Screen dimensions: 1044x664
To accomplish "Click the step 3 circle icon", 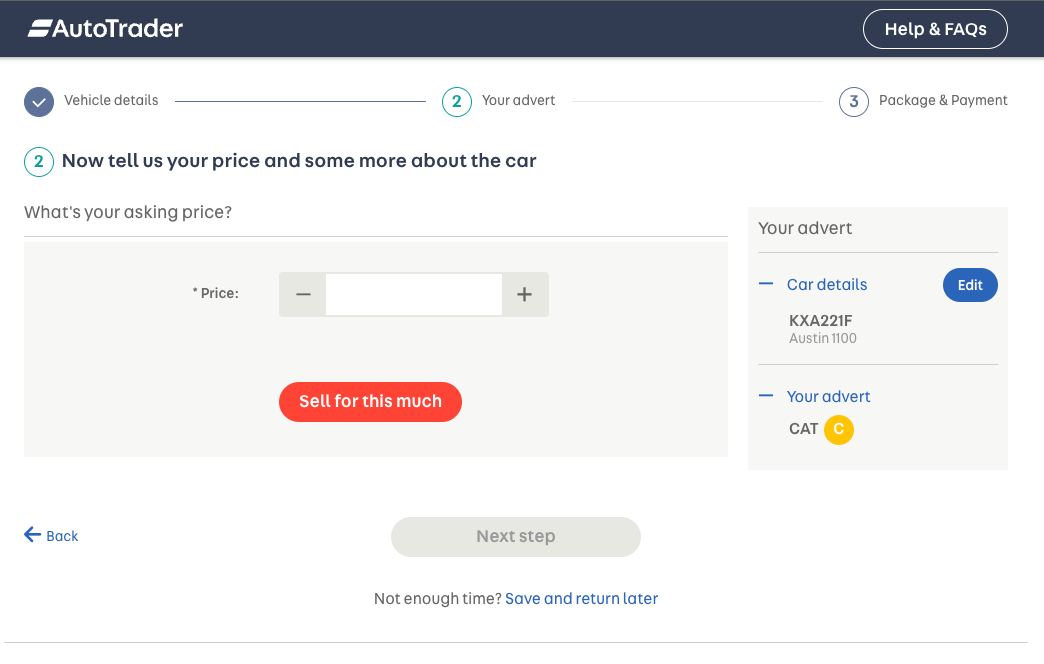I will [853, 101].
